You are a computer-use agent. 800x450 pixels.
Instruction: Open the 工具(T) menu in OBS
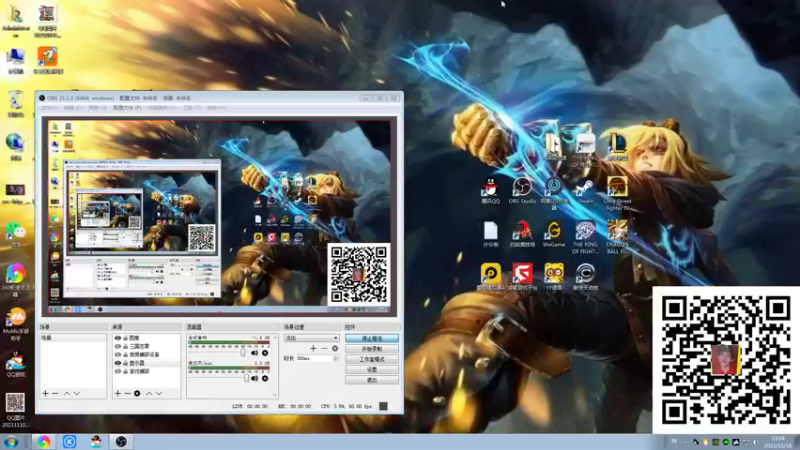point(192,108)
